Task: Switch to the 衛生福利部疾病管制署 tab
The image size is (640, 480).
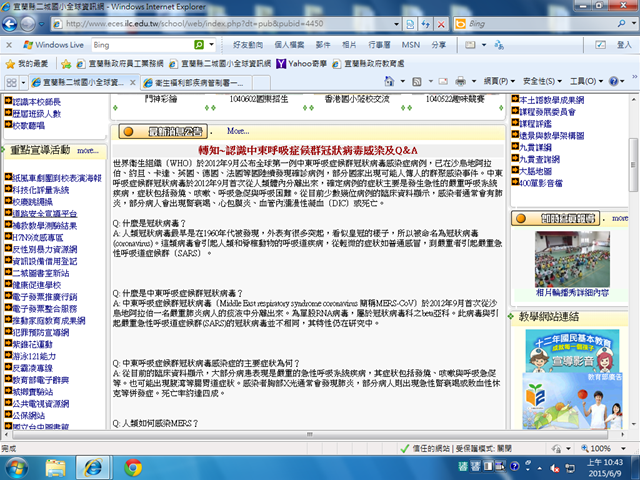Action: 196,83
